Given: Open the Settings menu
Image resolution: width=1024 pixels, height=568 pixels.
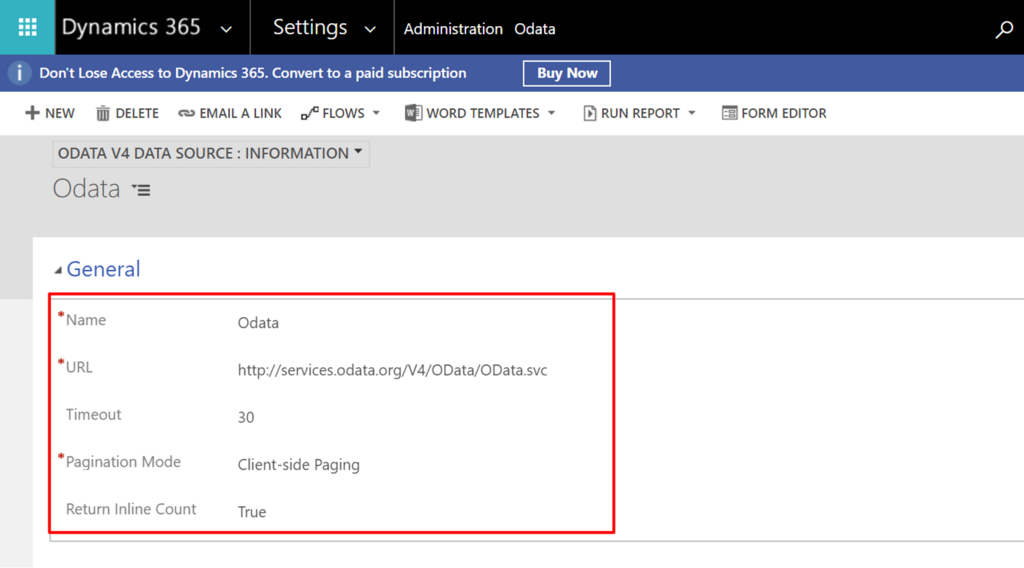Looking at the screenshot, I should 310,27.
